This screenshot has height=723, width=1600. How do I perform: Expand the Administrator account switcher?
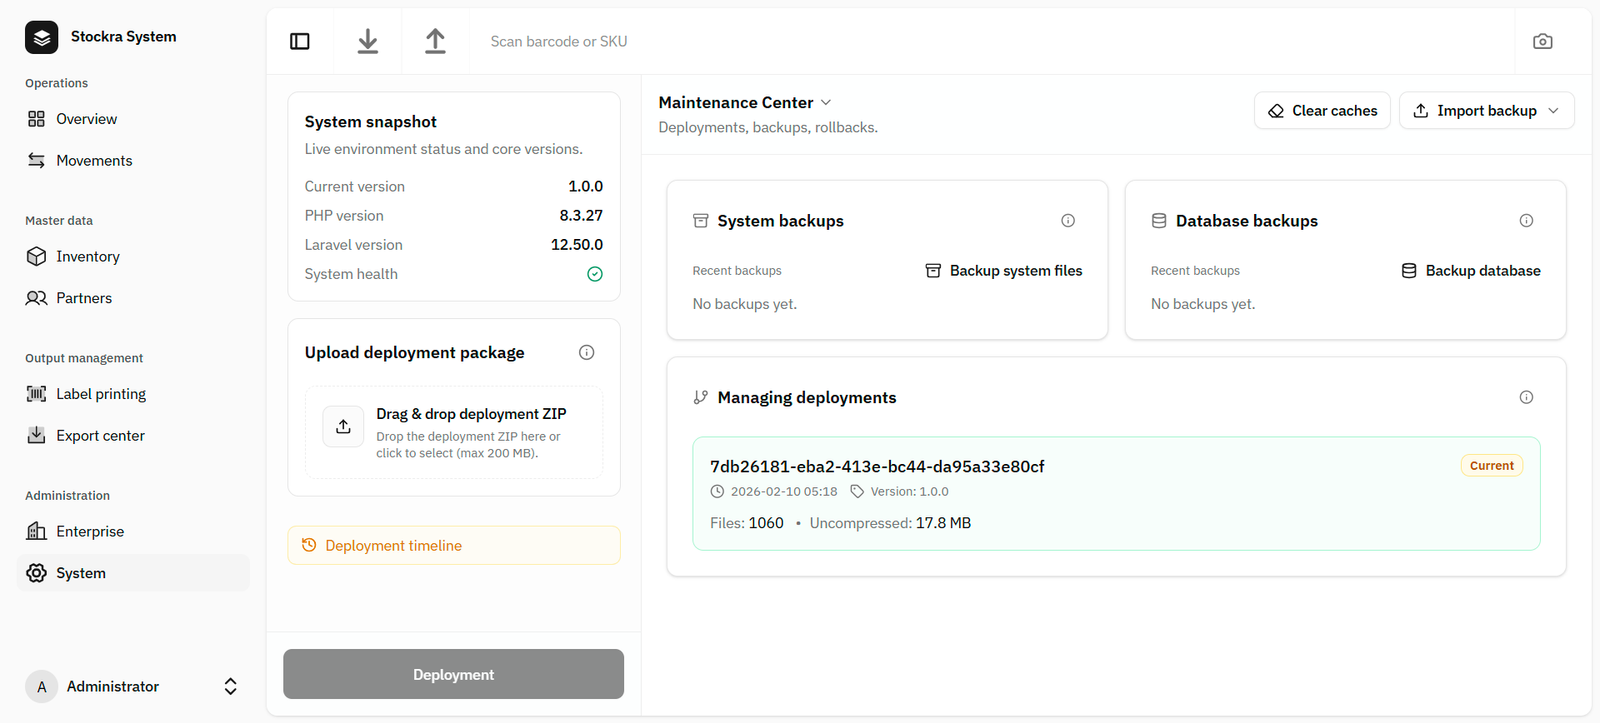[230, 686]
